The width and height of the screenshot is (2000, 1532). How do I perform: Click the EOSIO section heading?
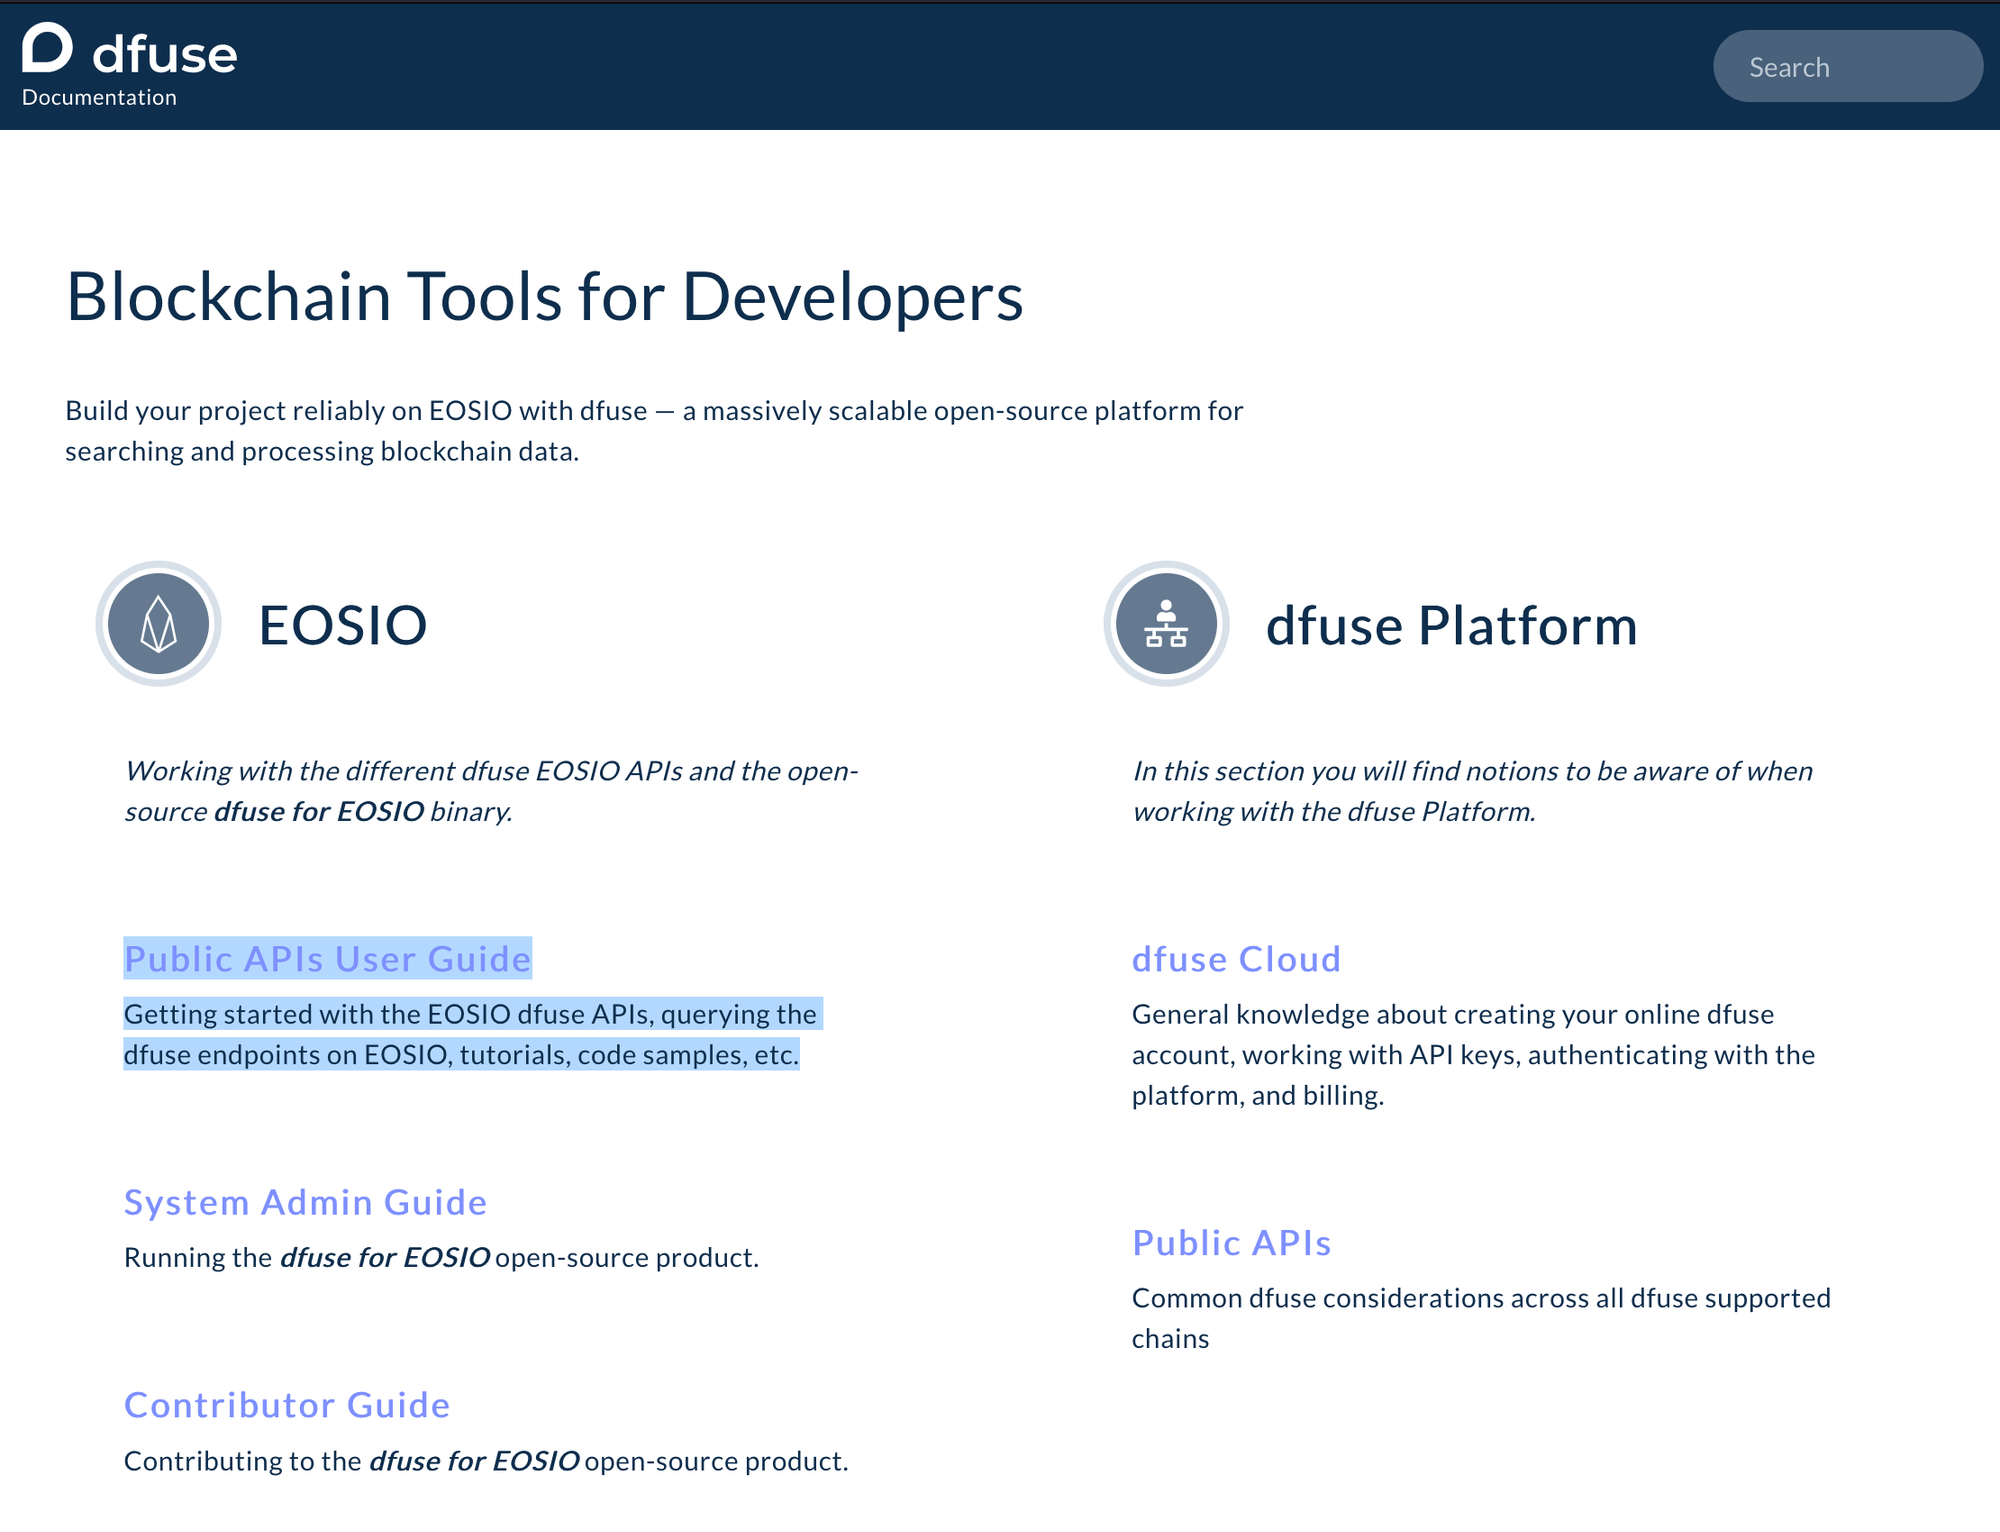point(343,625)
